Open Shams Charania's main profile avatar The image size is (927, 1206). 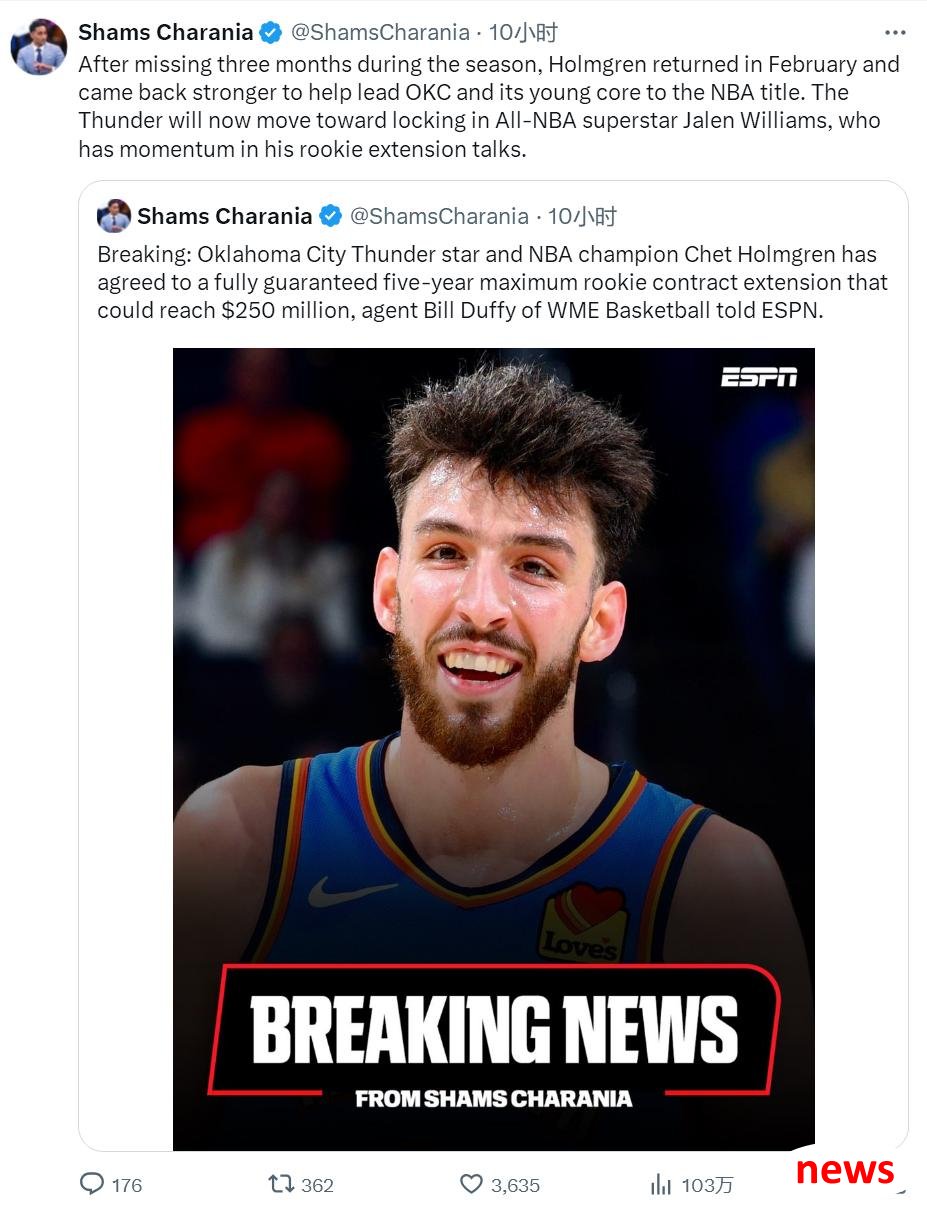point(39,47)
